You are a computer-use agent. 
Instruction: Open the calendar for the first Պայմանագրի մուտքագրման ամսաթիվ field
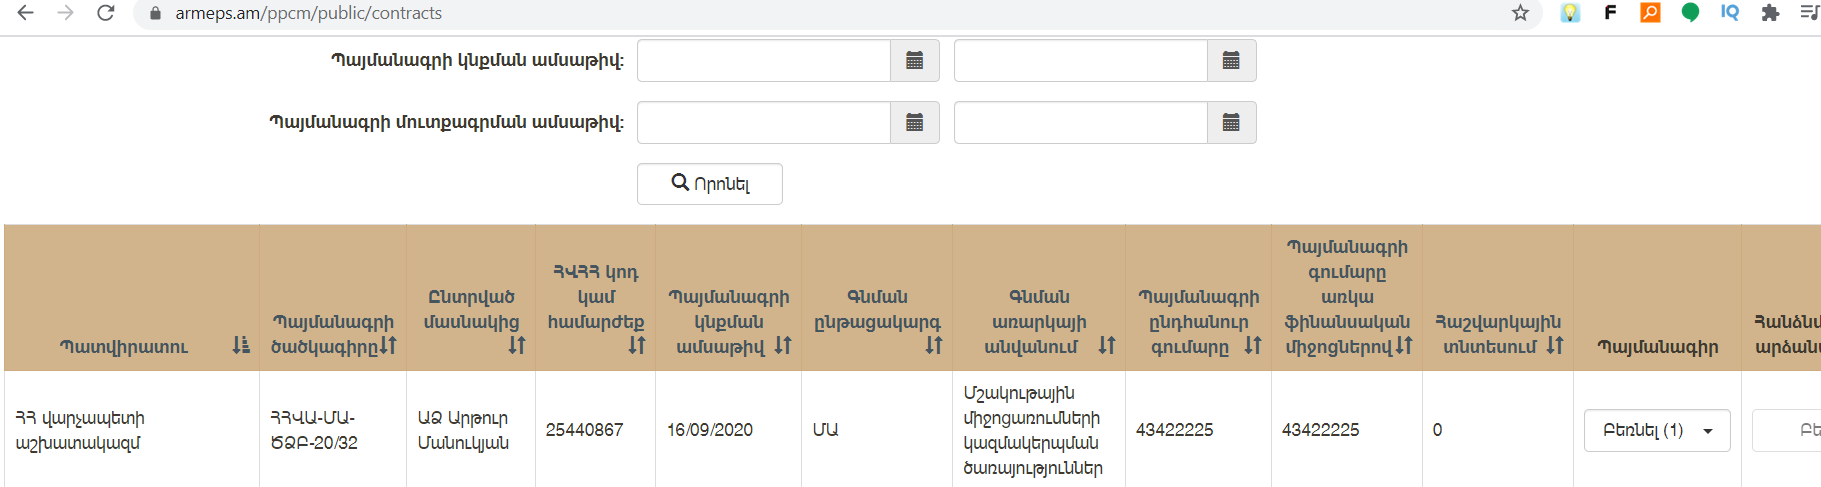(x=914, y=123)
